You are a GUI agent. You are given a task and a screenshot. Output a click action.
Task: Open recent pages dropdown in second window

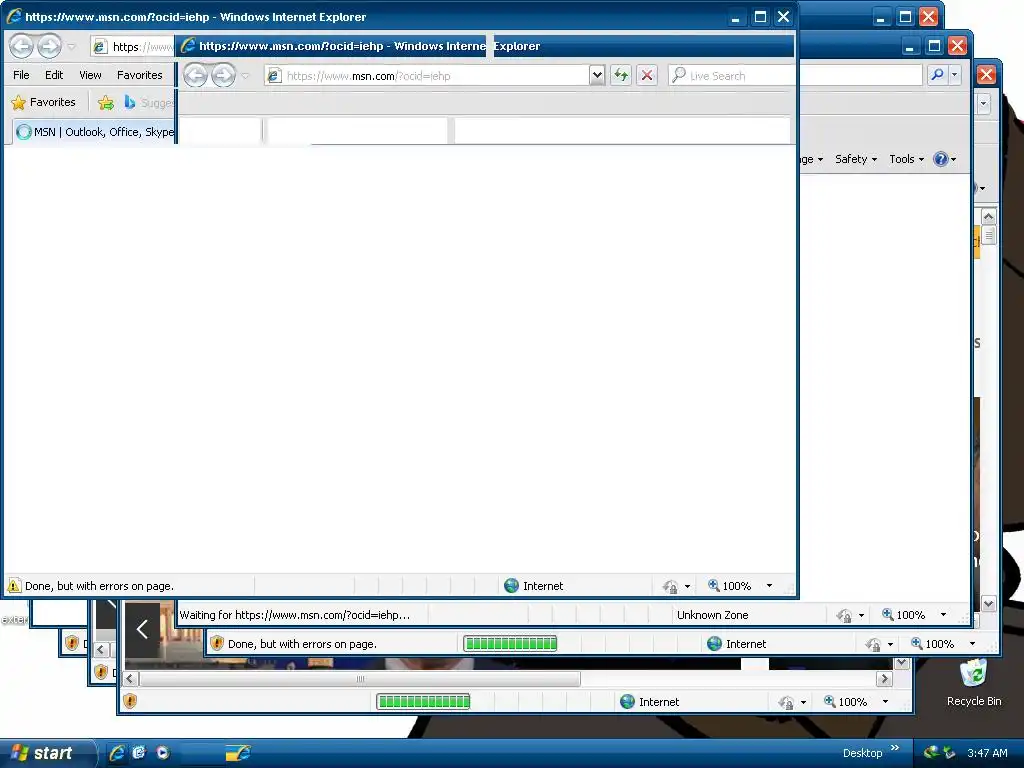coord(246,76)
